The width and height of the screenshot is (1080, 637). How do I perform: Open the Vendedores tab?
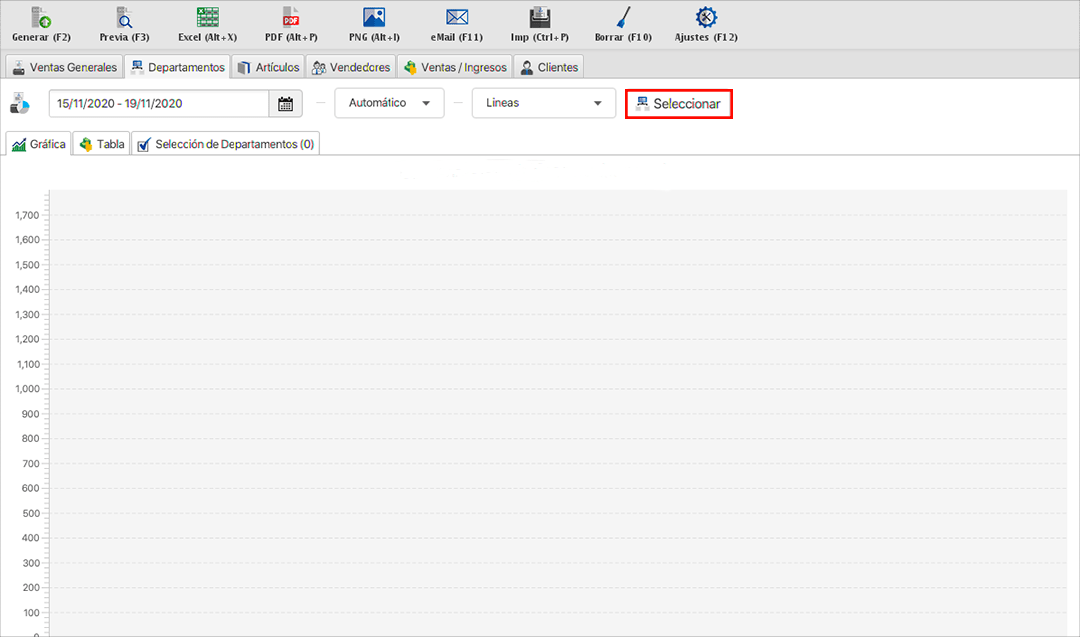click(x=350, y=67)
